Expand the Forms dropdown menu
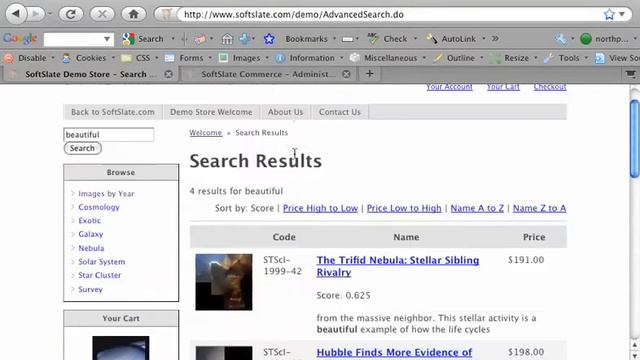This screenshot has height=360, width=640. (210, 58)
